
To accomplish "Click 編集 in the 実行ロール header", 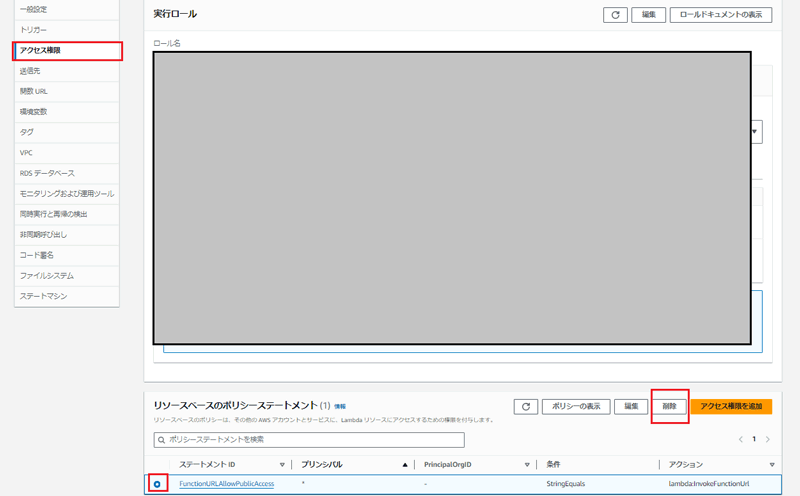I will tap(648, 15).
